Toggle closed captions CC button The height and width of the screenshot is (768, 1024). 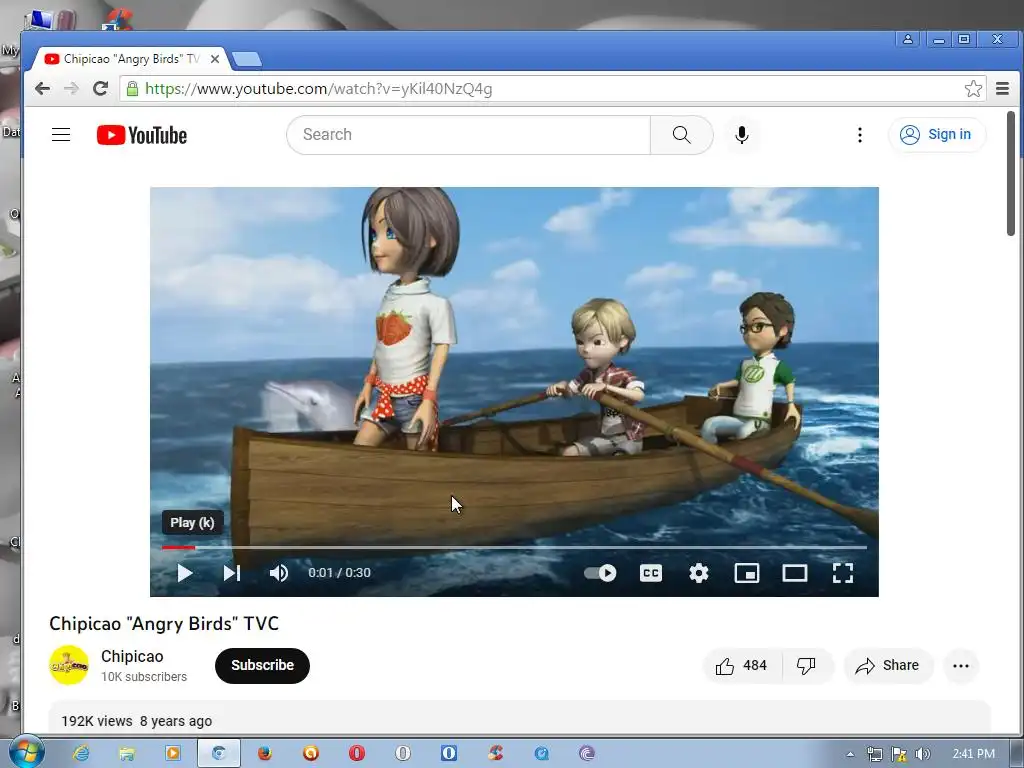(650, 573)
